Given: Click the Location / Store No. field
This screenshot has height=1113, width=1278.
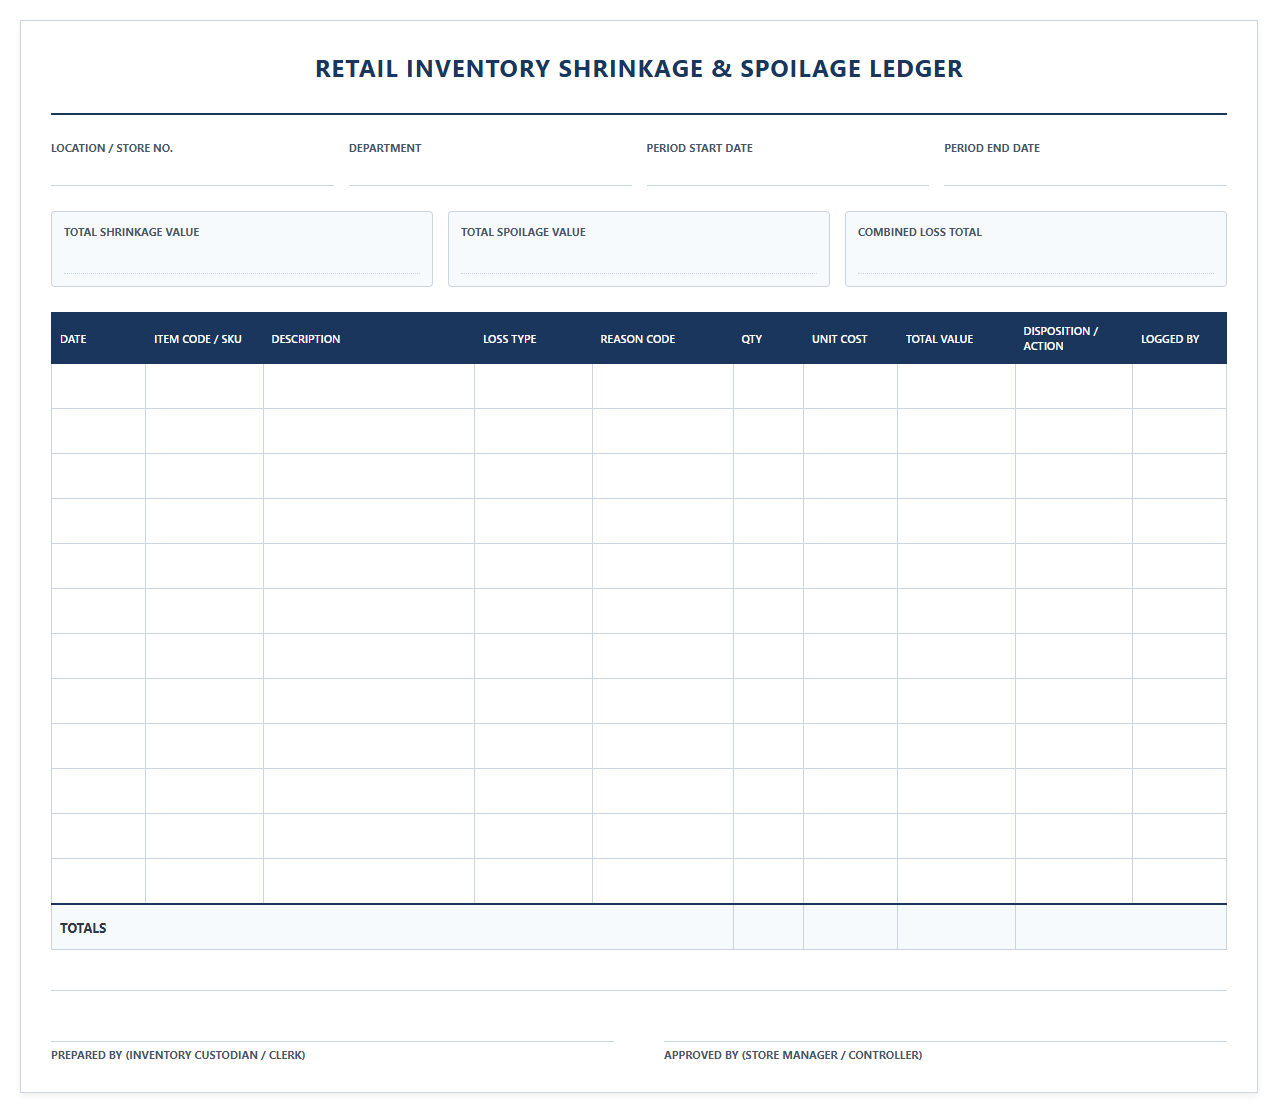Looking at the screenshot, I should tap(192, 172).
